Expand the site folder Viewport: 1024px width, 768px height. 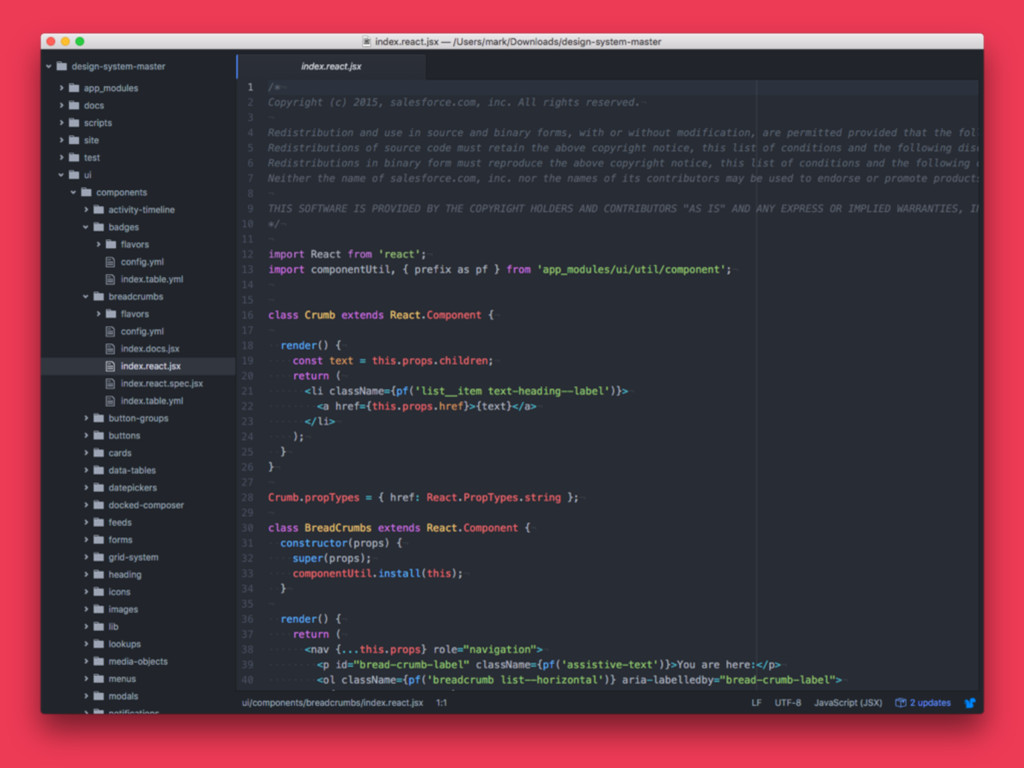point(61,140)
